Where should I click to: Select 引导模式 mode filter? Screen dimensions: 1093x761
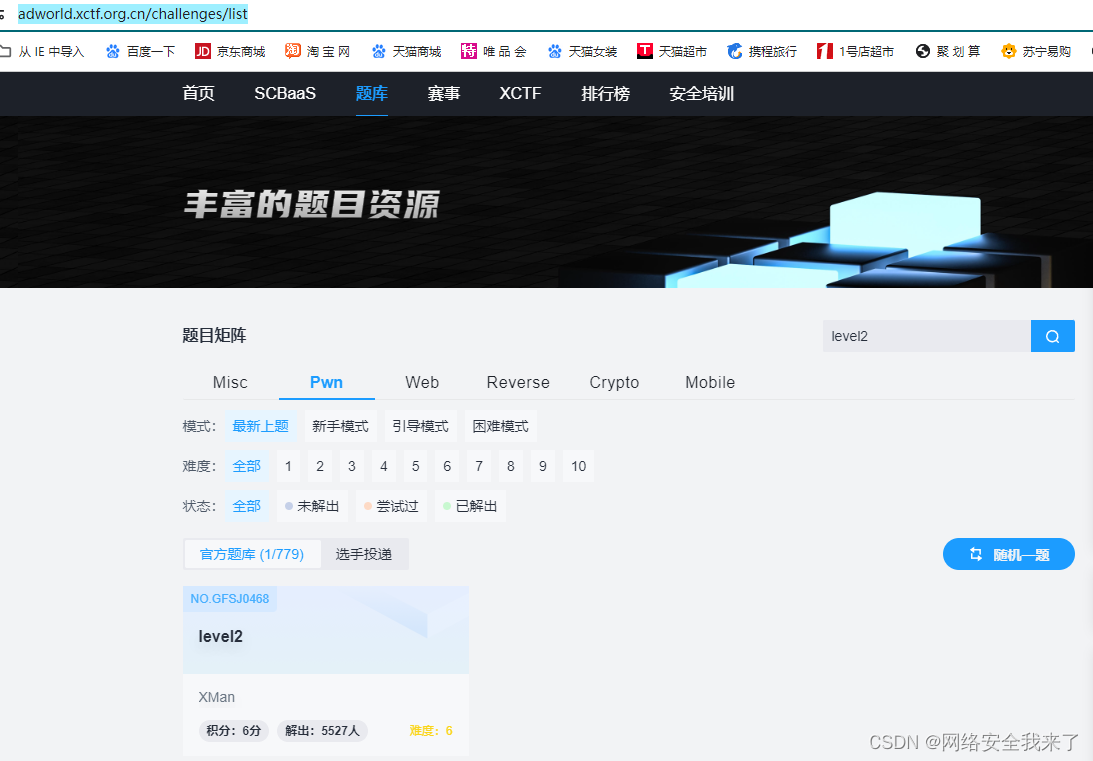420,426
